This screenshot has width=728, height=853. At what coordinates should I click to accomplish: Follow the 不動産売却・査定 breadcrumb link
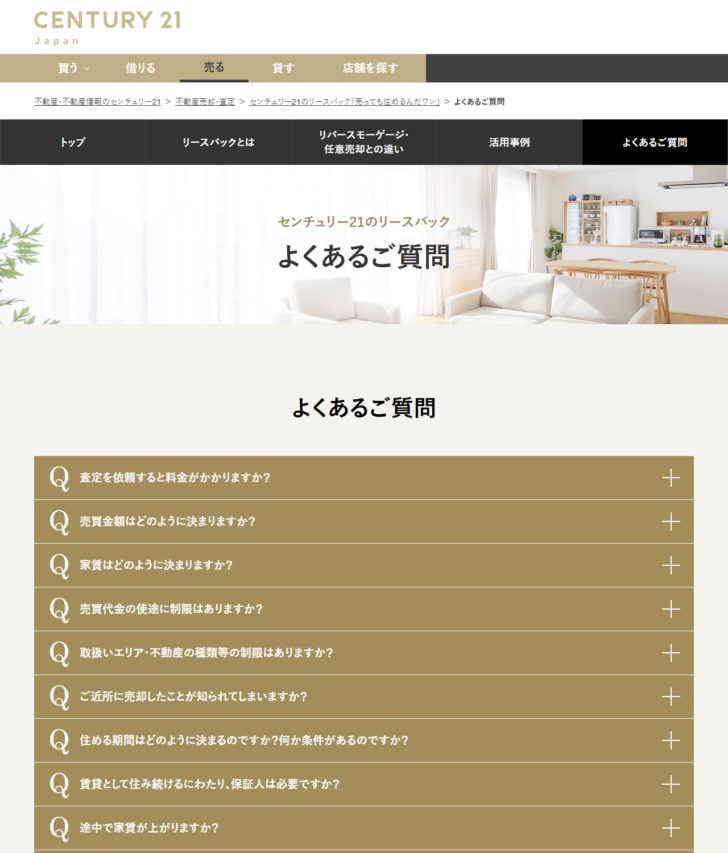205,102
